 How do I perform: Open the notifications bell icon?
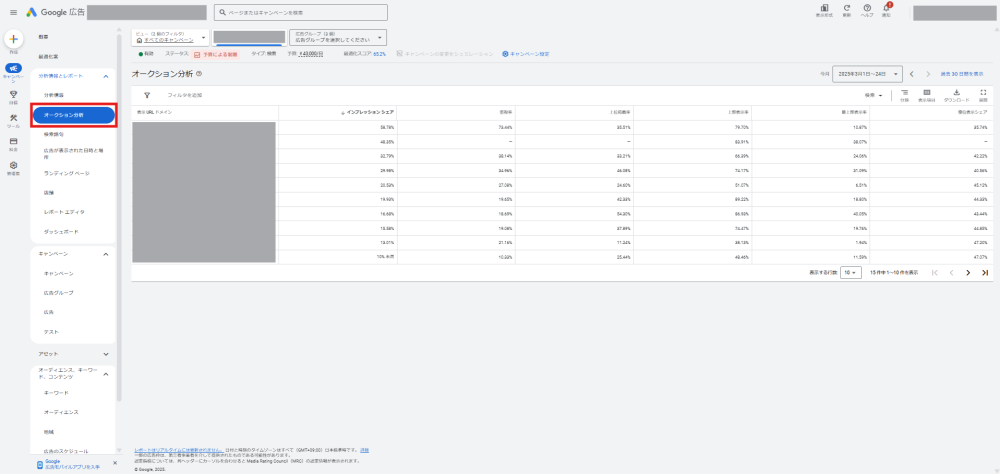click(886, 8)
